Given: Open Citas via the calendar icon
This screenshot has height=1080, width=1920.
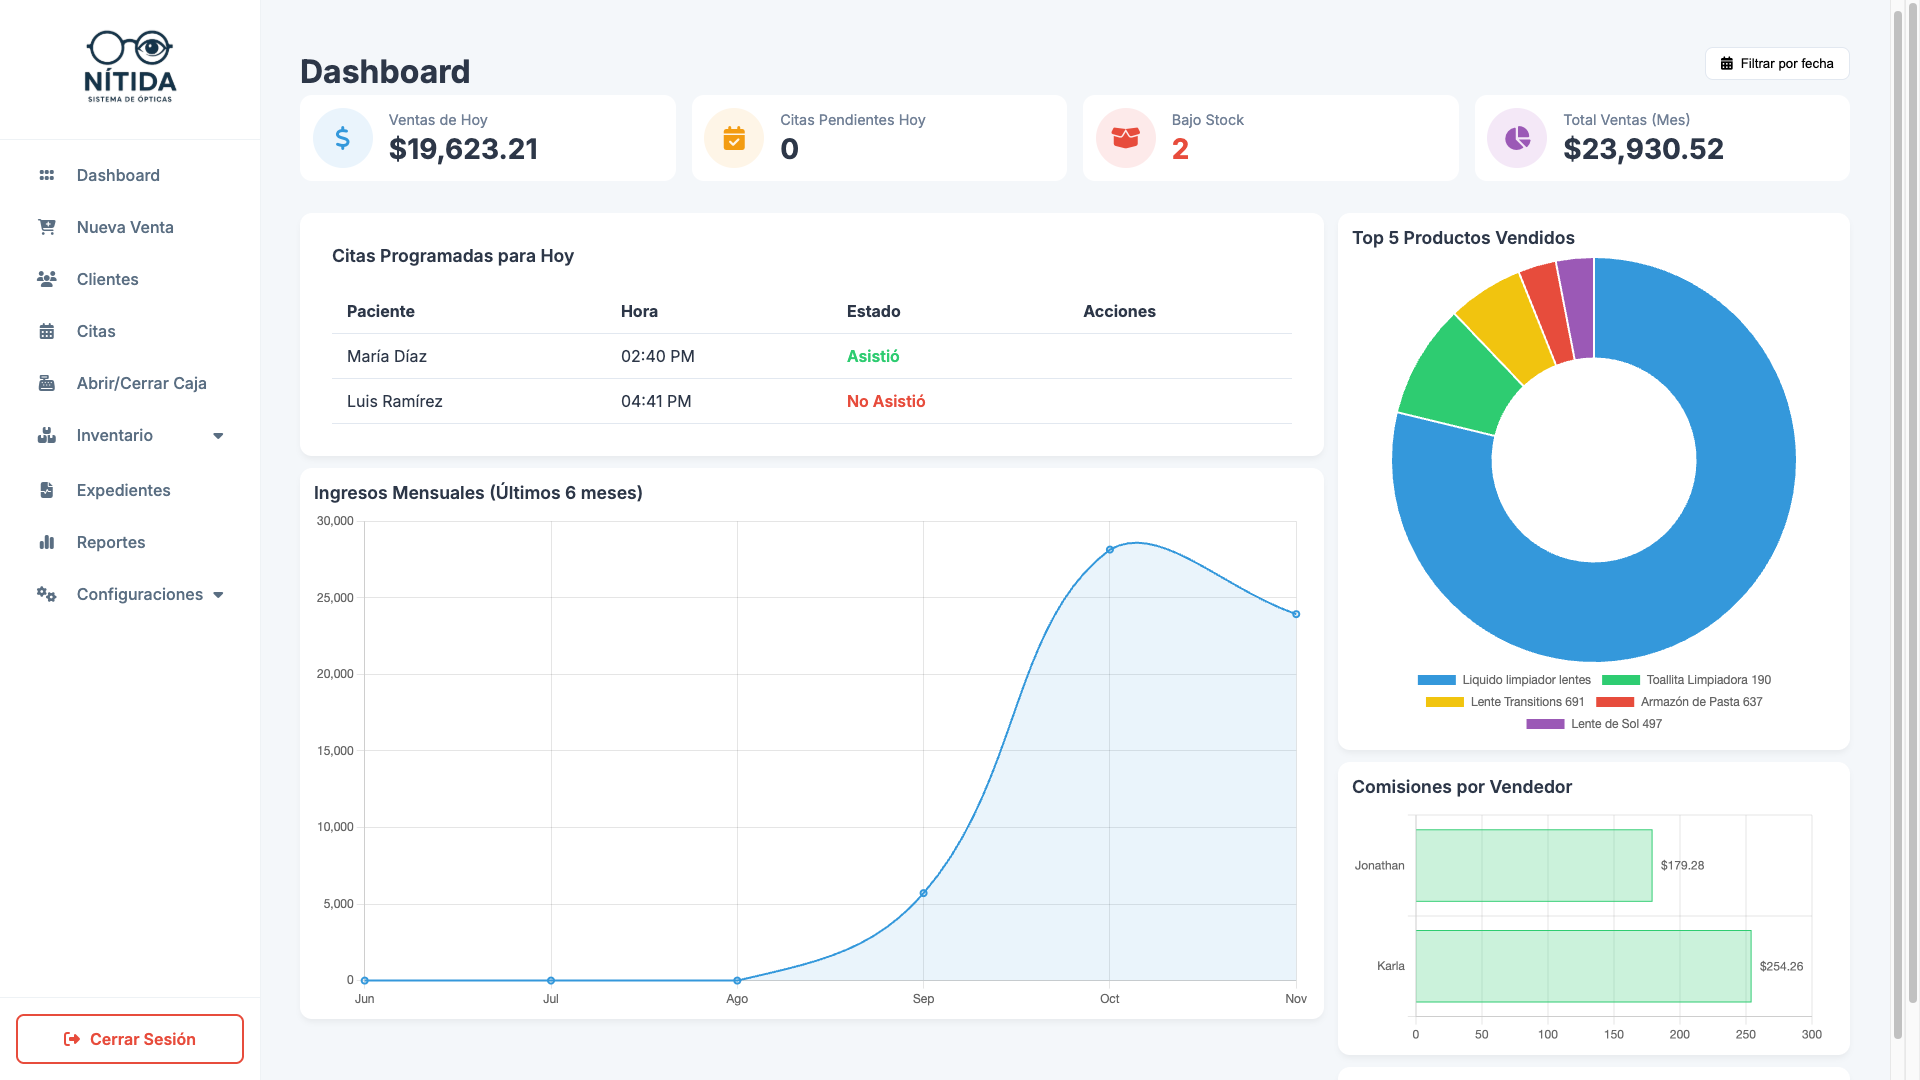Looking at the screenshot, I should (x=46, y=331).
